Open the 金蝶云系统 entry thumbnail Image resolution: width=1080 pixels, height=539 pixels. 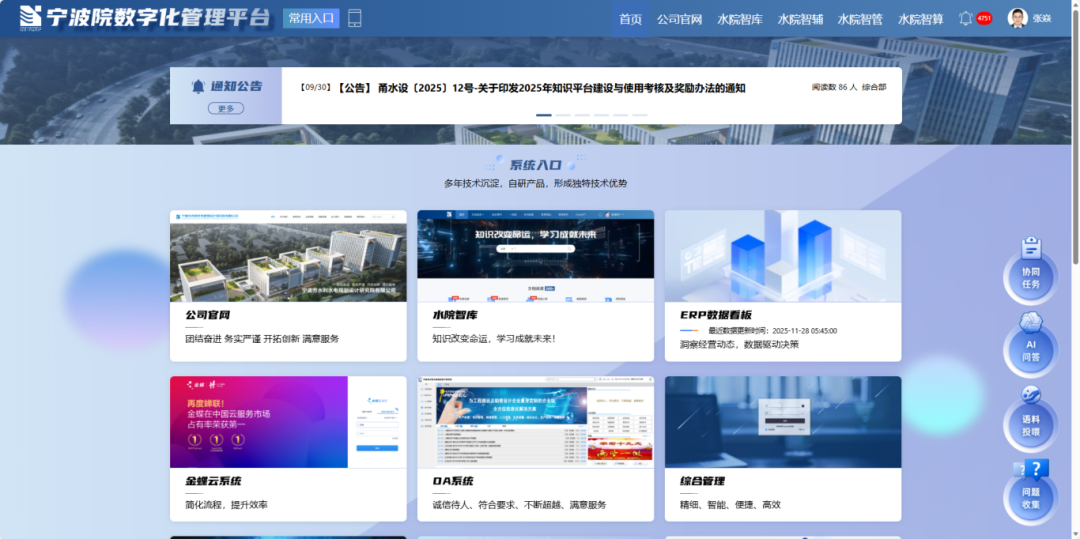(288, 422)
